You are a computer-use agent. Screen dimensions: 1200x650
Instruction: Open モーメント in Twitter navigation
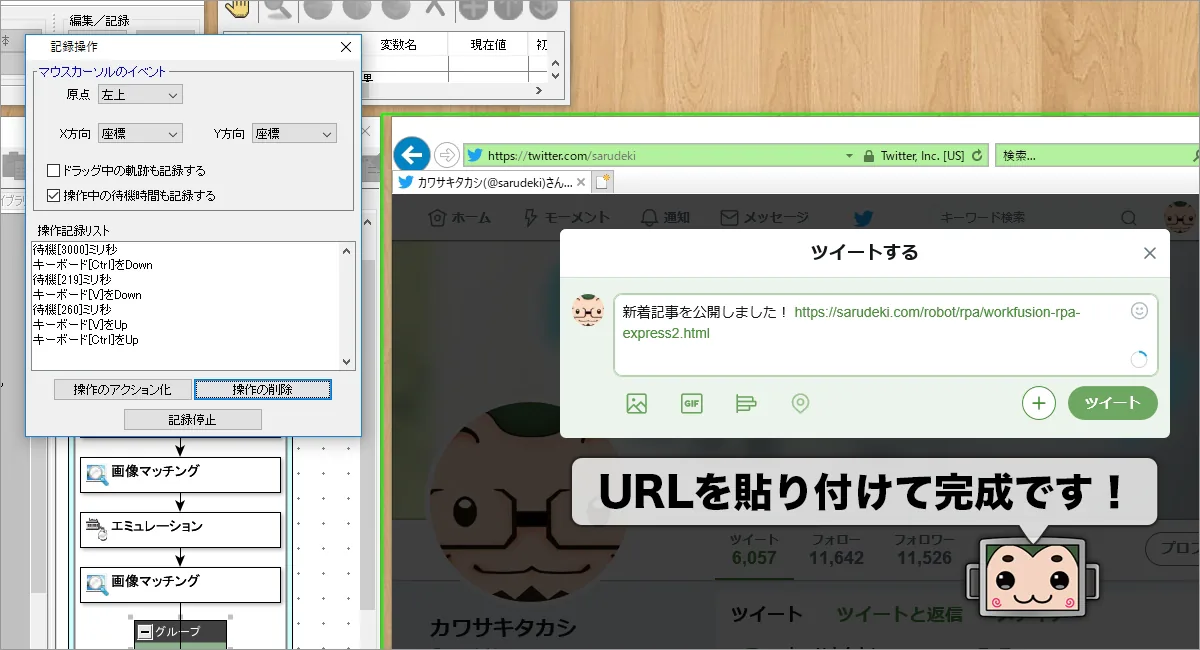click(x=565, y=218)
